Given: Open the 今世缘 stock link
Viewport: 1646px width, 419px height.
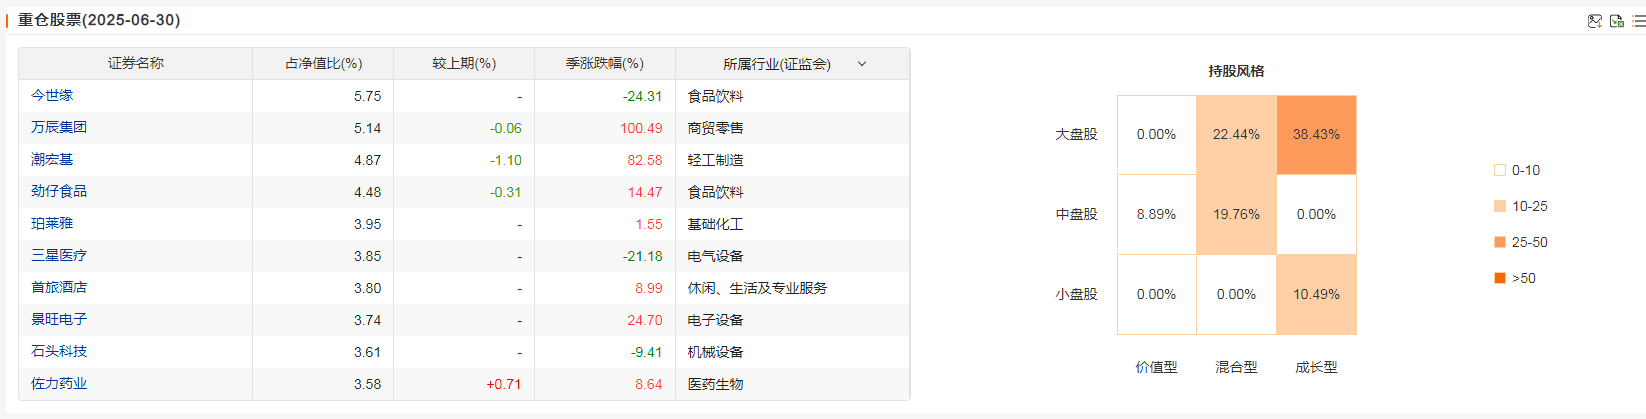Looking at the screenshot, I should point(52,96).
